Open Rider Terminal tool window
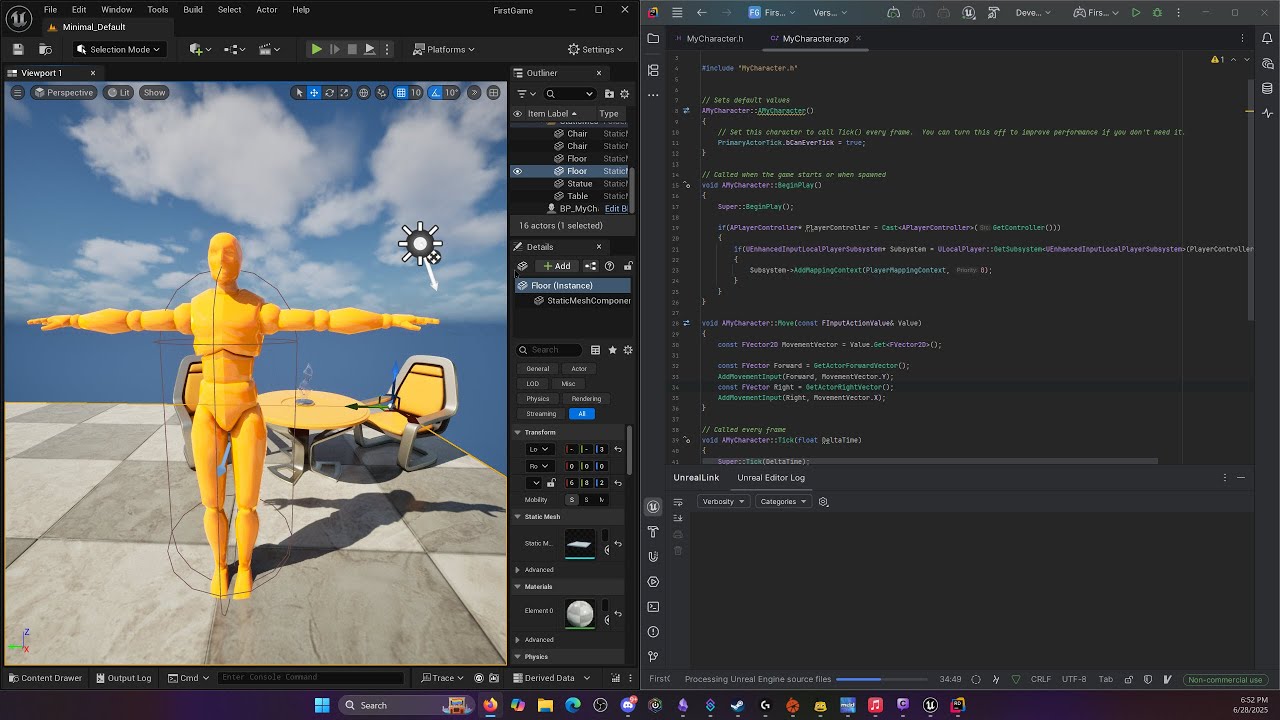 coord(653,607)
